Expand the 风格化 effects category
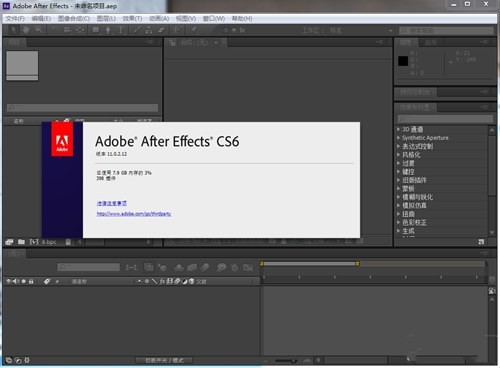Image resolution: width=500 pixels, height=368 pixels. click(399, 155)
